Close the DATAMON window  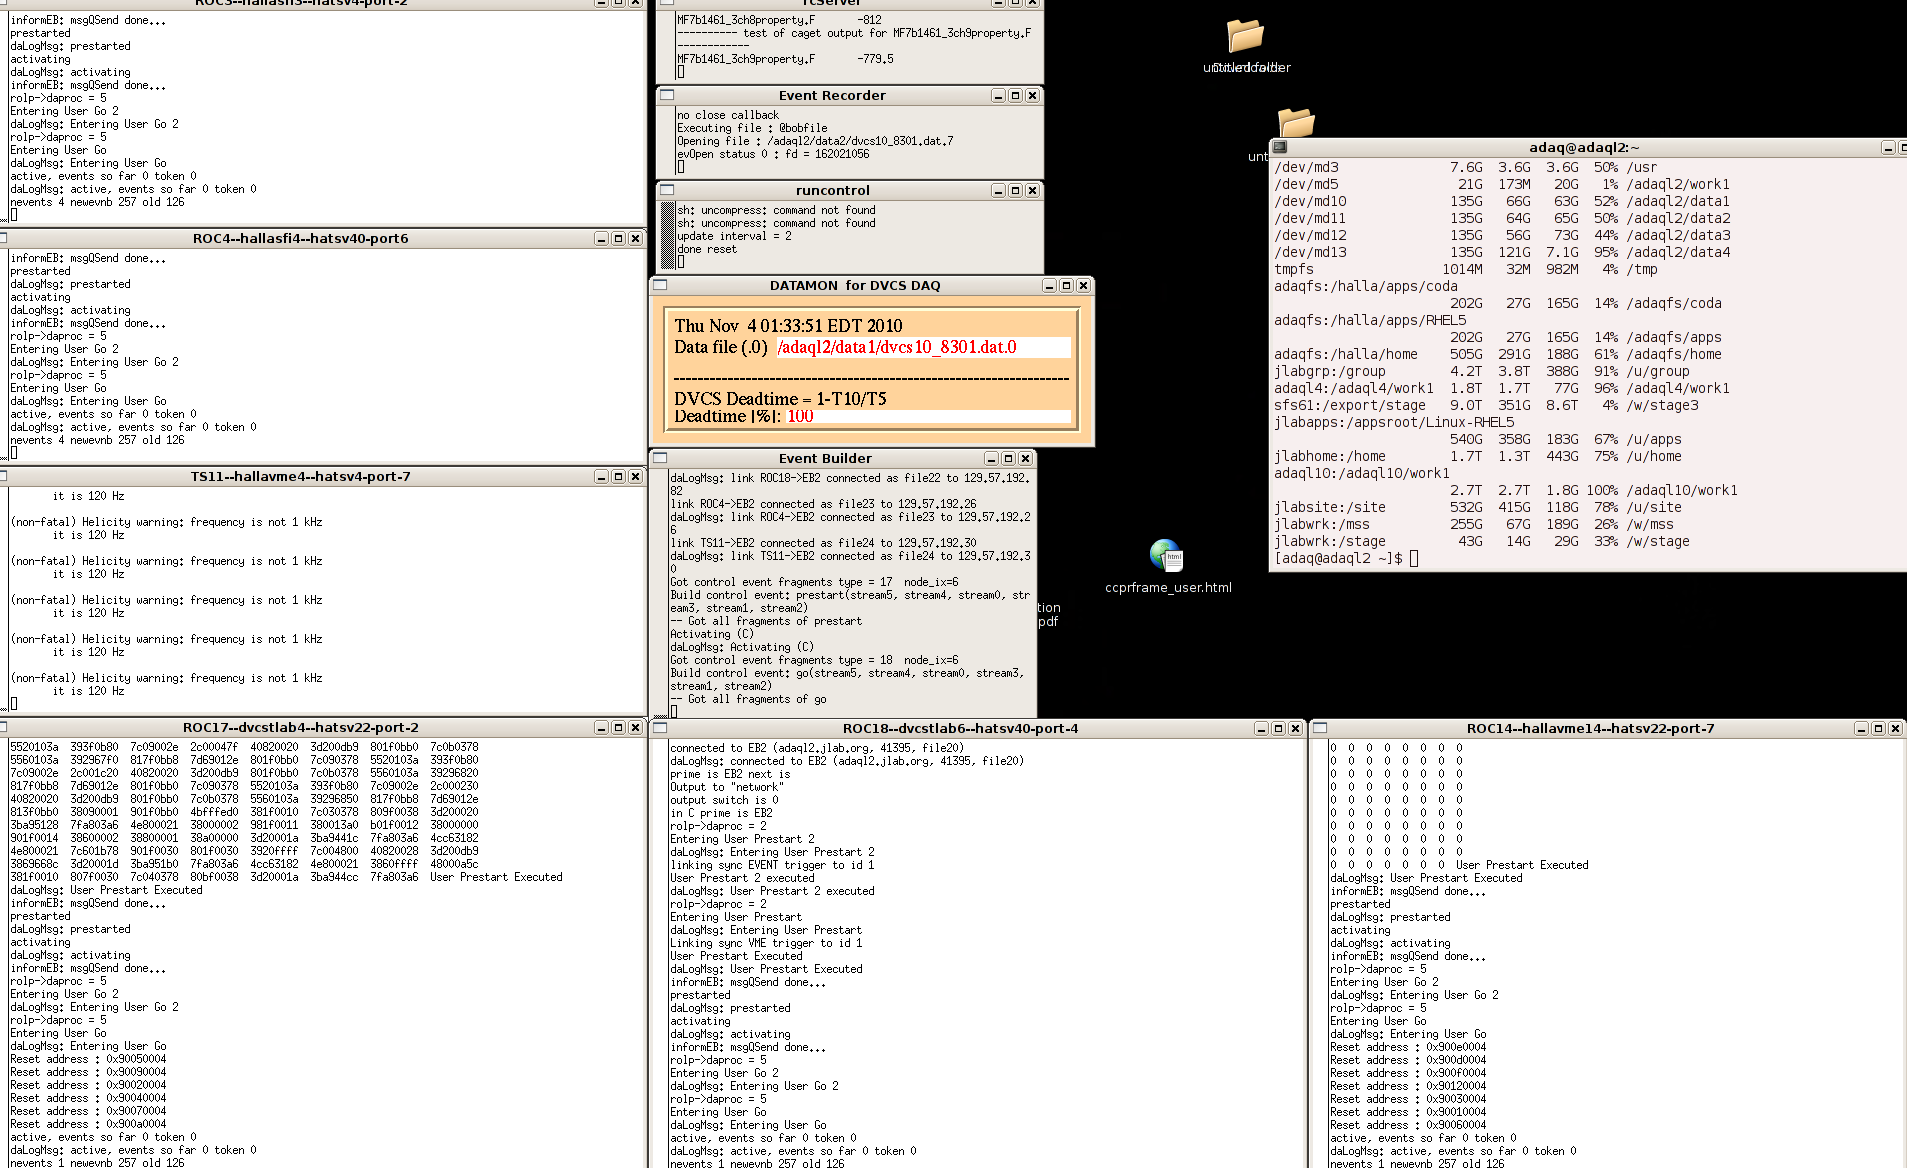pyautogui.click(x=1083, y=285)
